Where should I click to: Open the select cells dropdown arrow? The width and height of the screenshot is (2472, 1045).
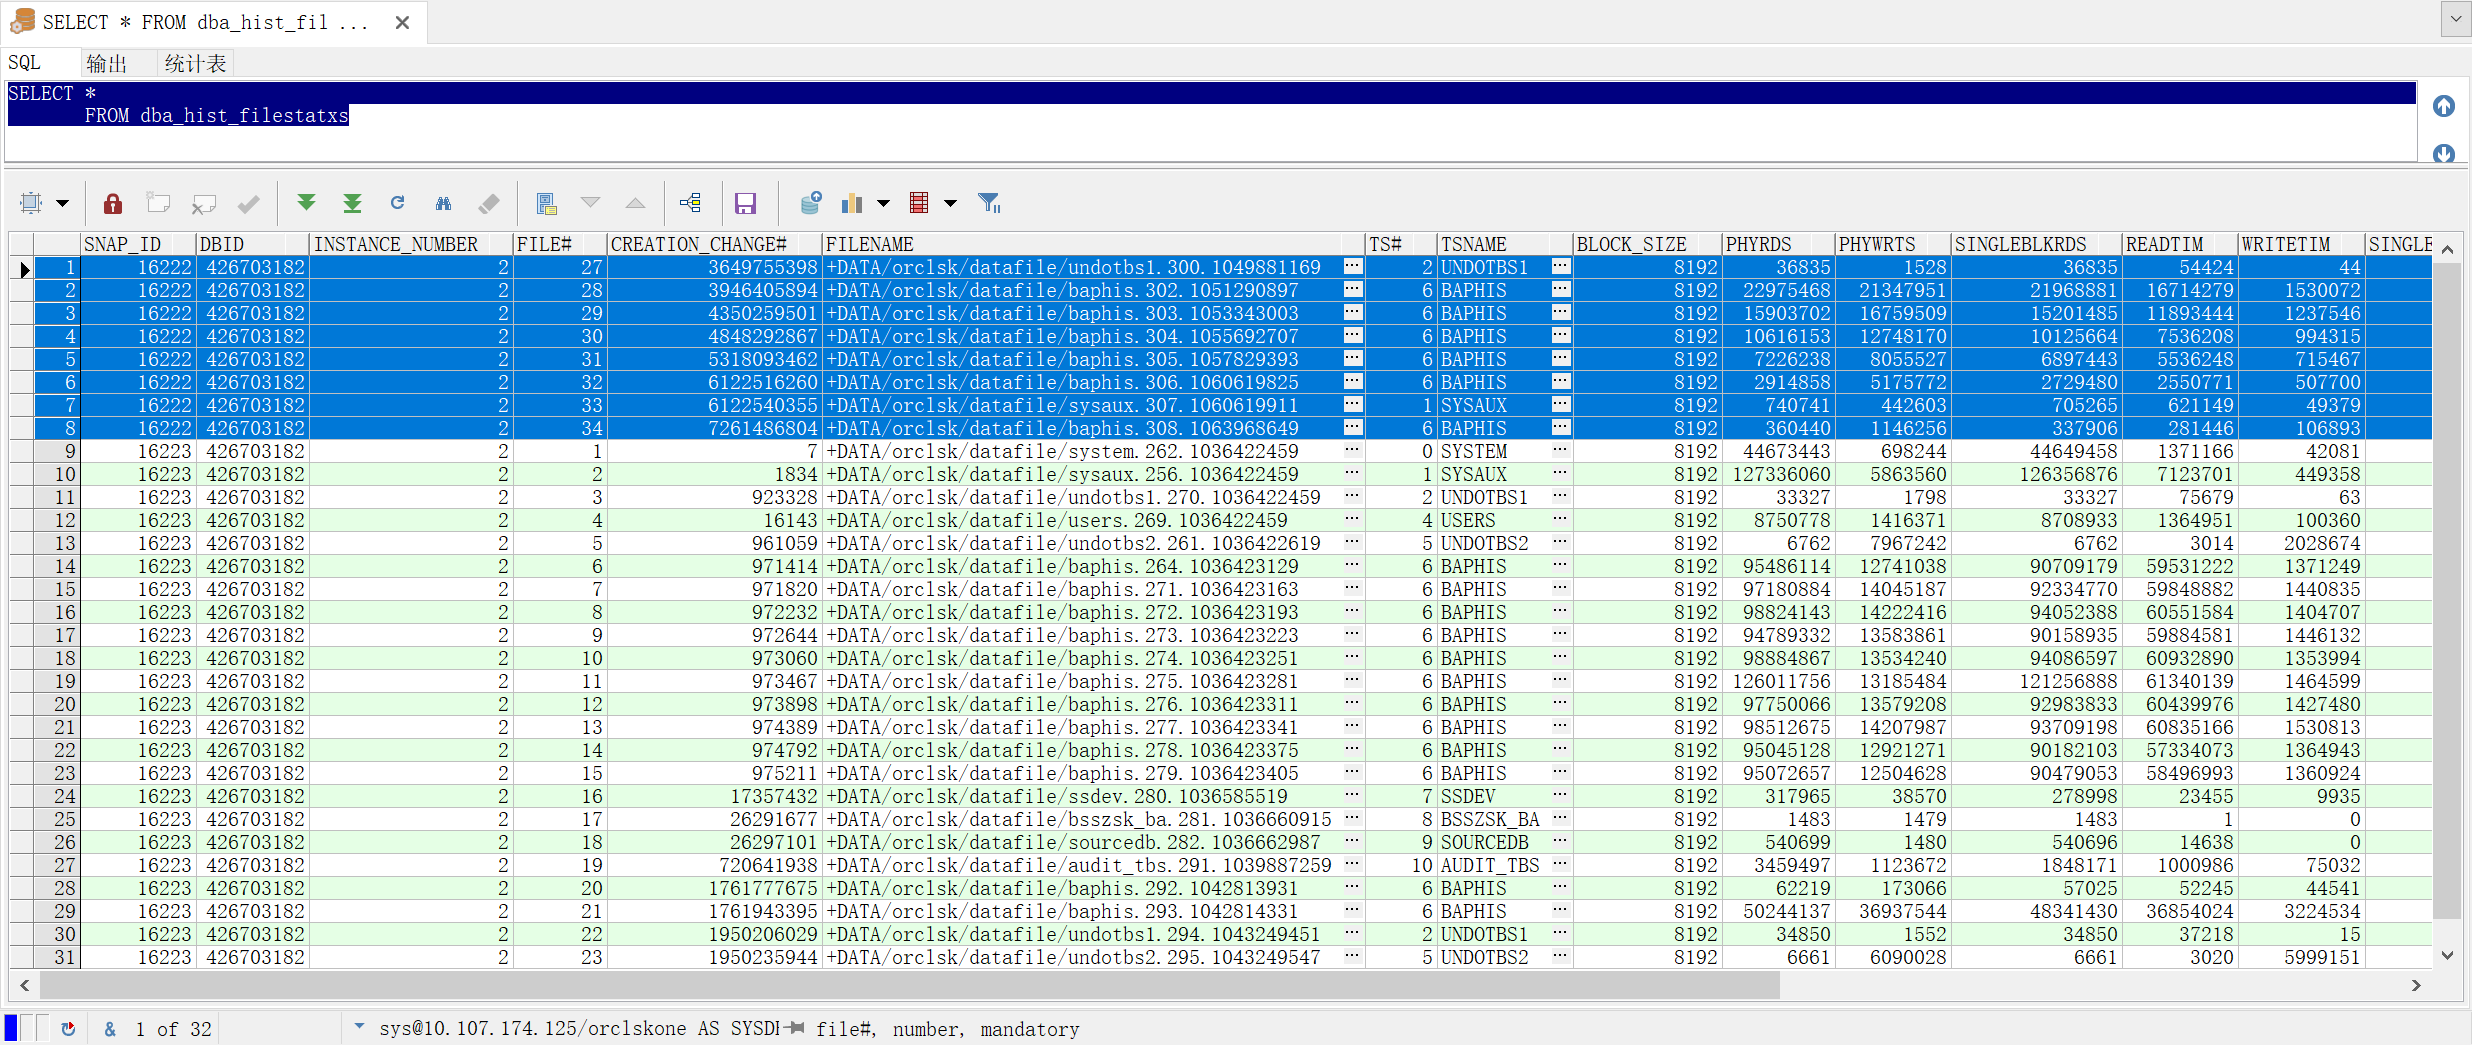point(62,203)
